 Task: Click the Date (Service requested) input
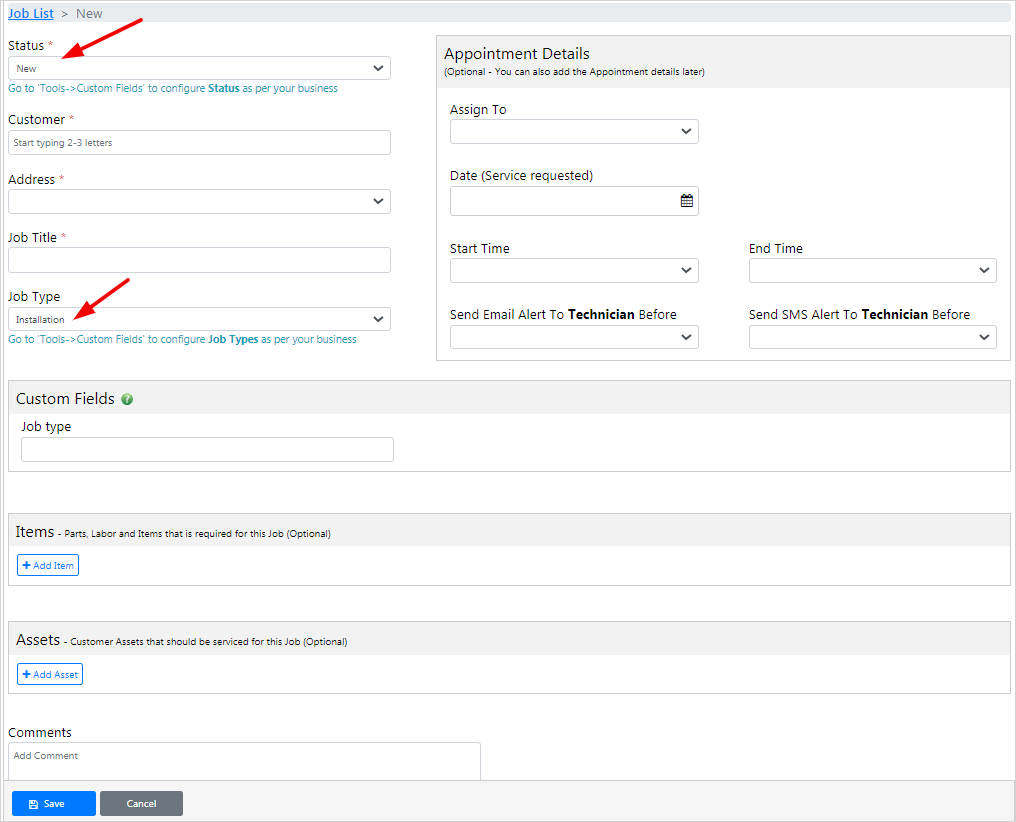pyautogui.click(x=562, y=201)
